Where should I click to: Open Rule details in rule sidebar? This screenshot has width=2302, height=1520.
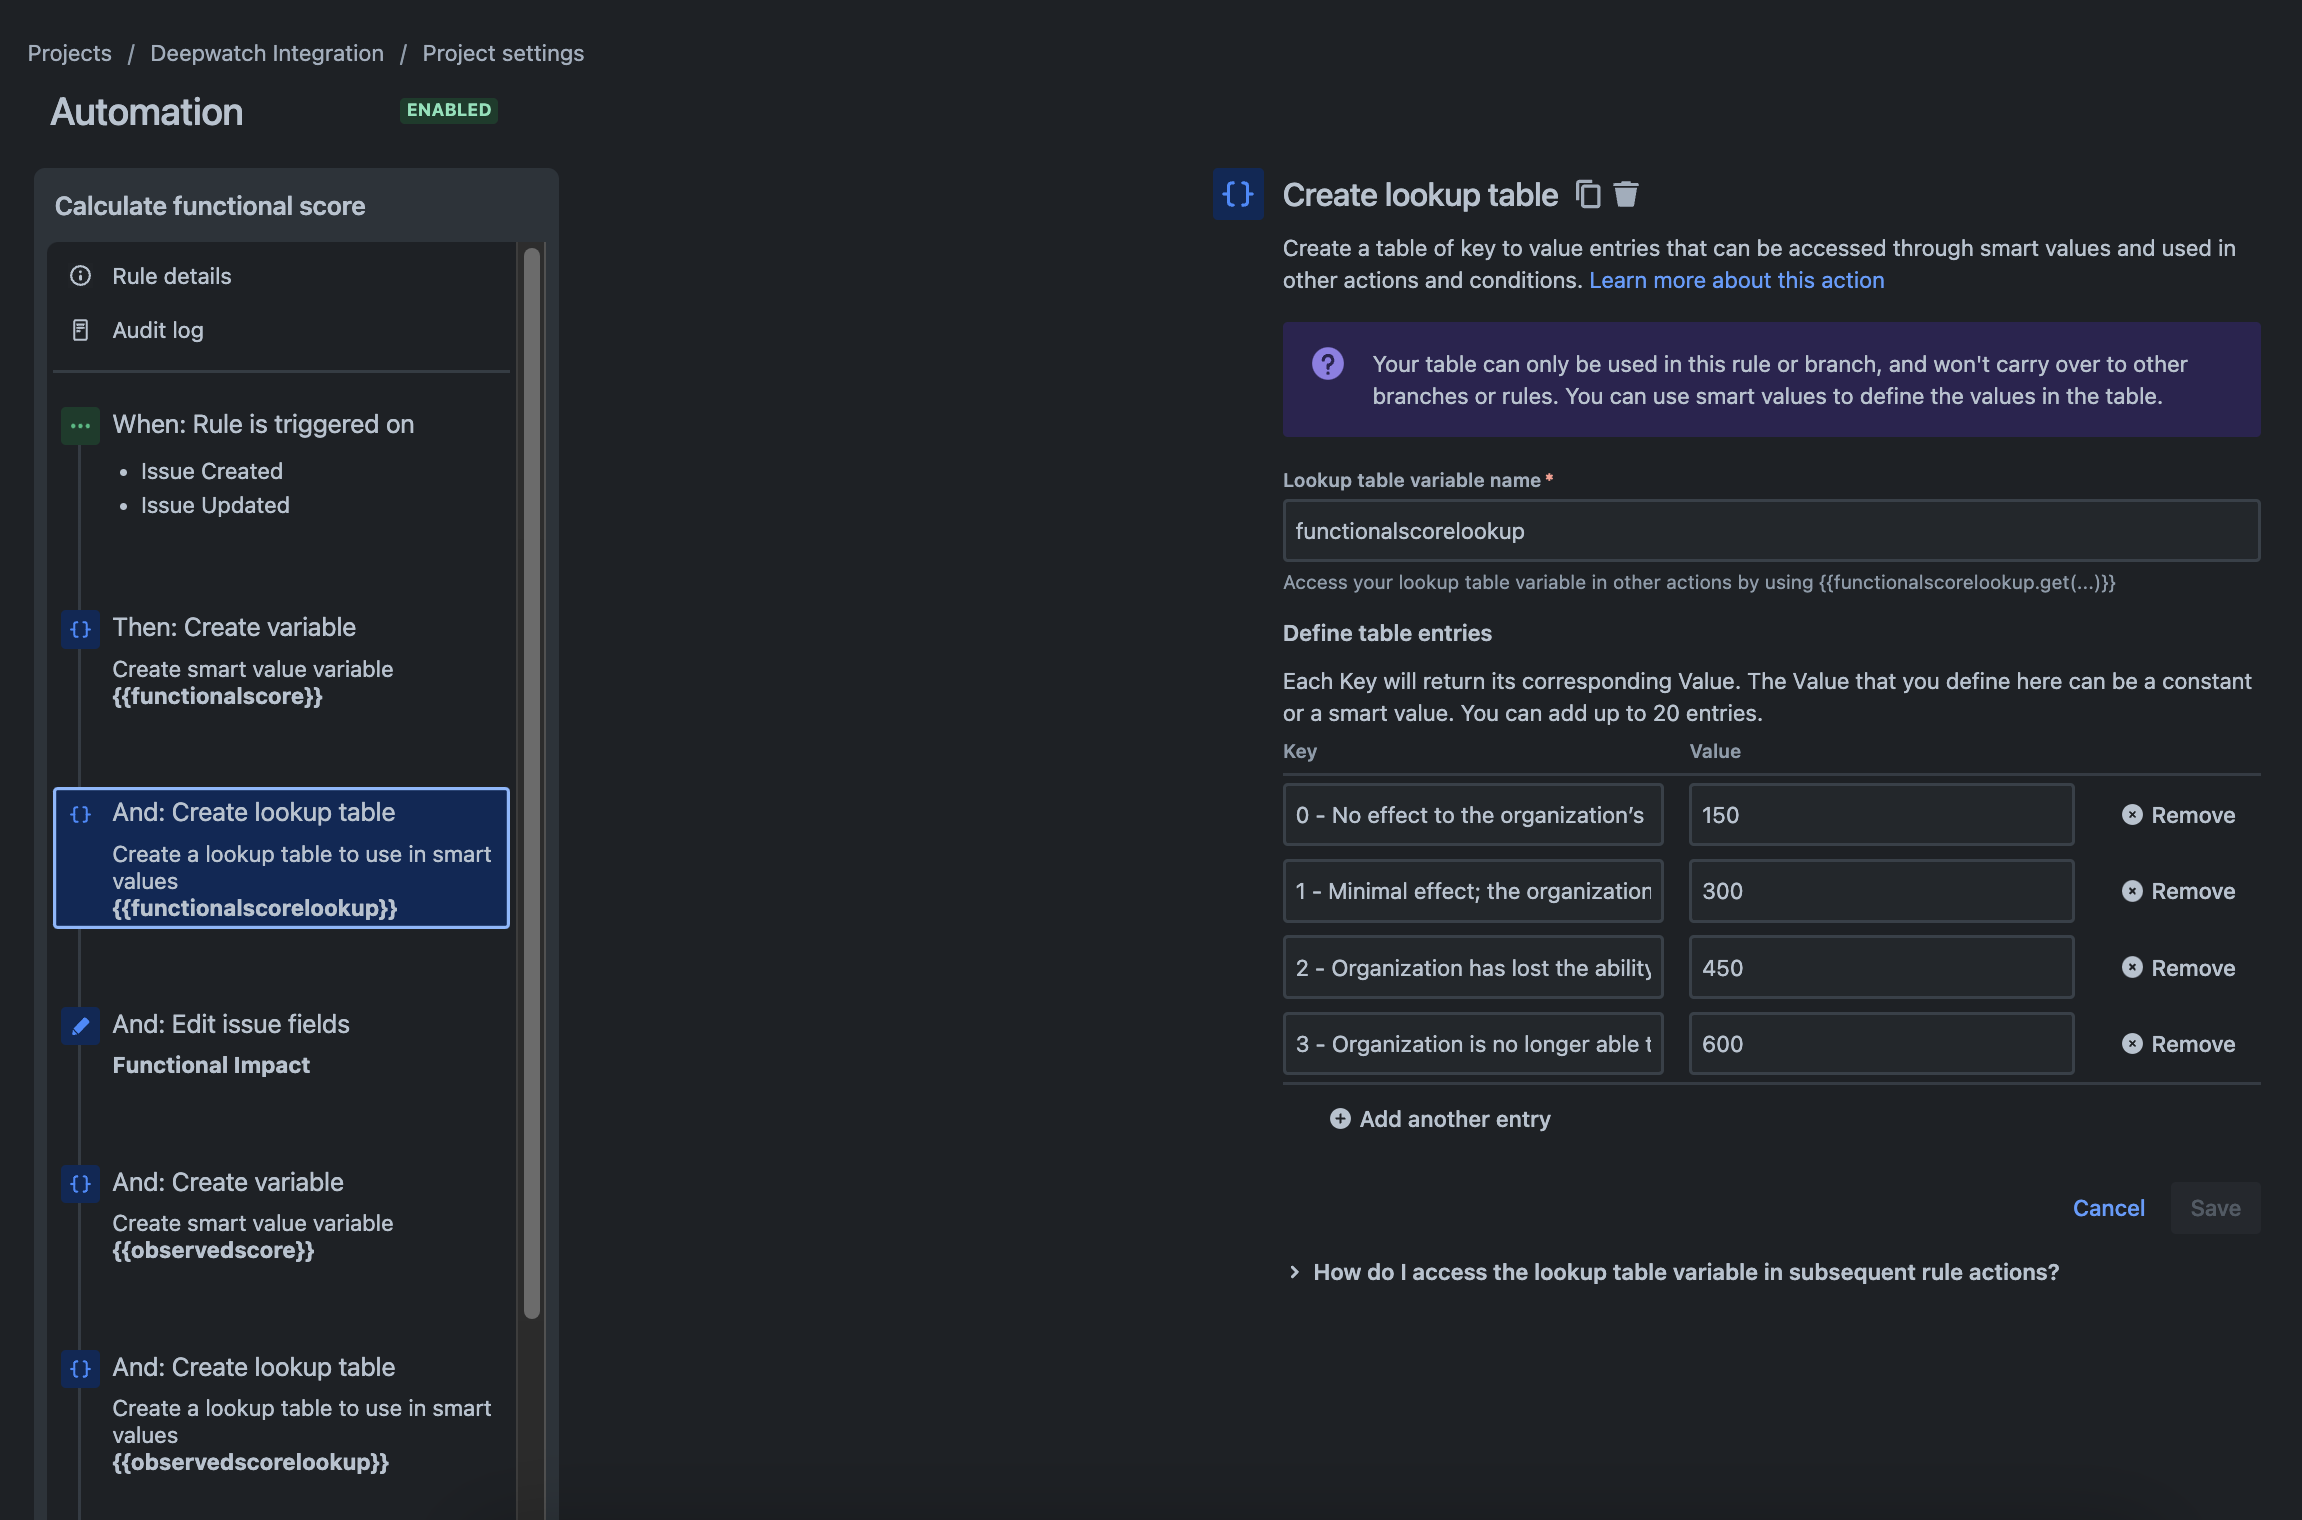pos(172,276)
